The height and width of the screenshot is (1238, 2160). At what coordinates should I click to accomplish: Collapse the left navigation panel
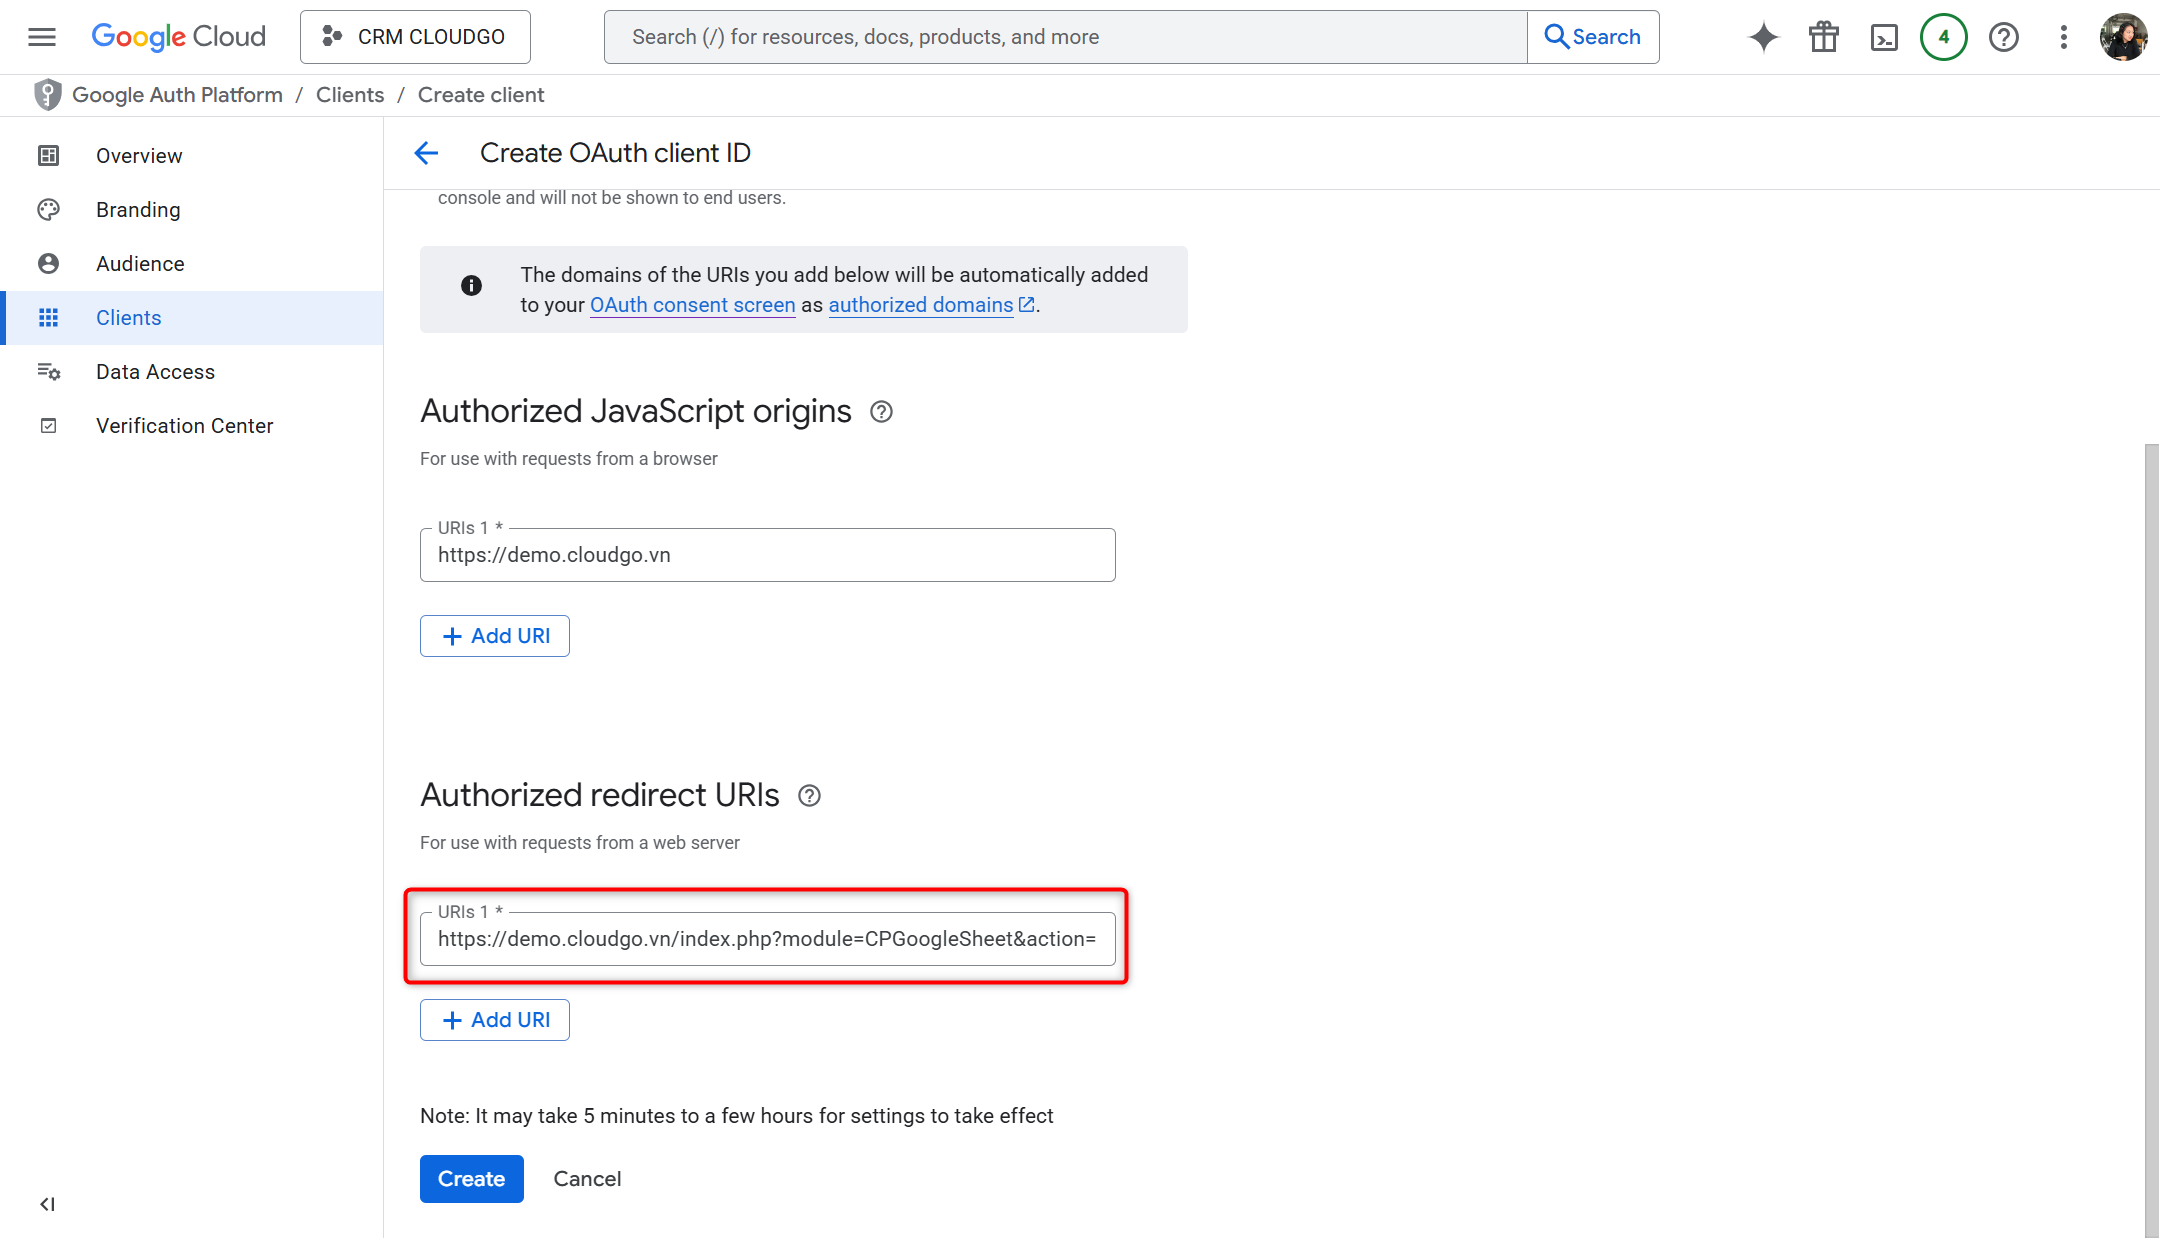pyautogui.click(x=46, y=1204)
